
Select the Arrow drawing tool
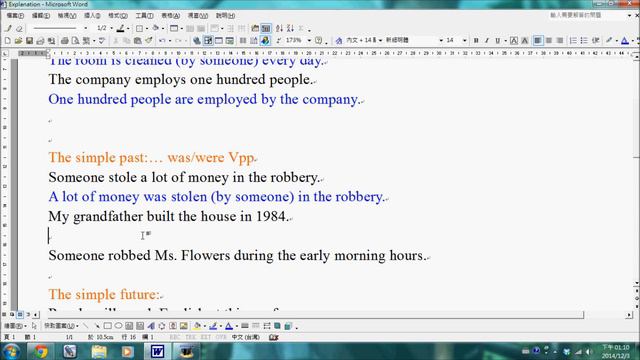point(97,326)
